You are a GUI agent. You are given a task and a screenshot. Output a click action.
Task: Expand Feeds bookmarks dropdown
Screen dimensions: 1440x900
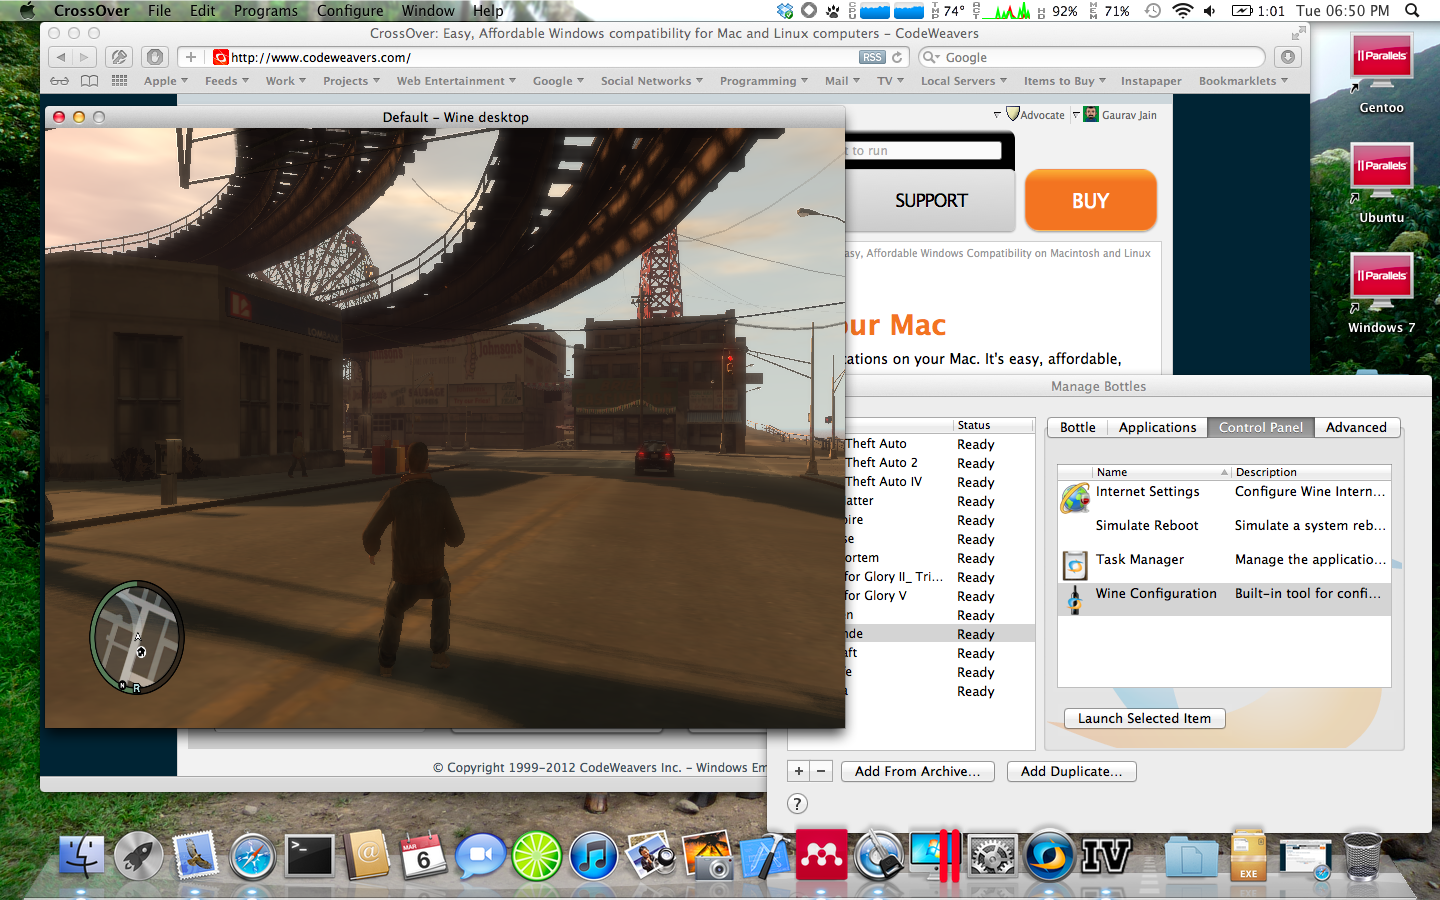coord(227,81)
